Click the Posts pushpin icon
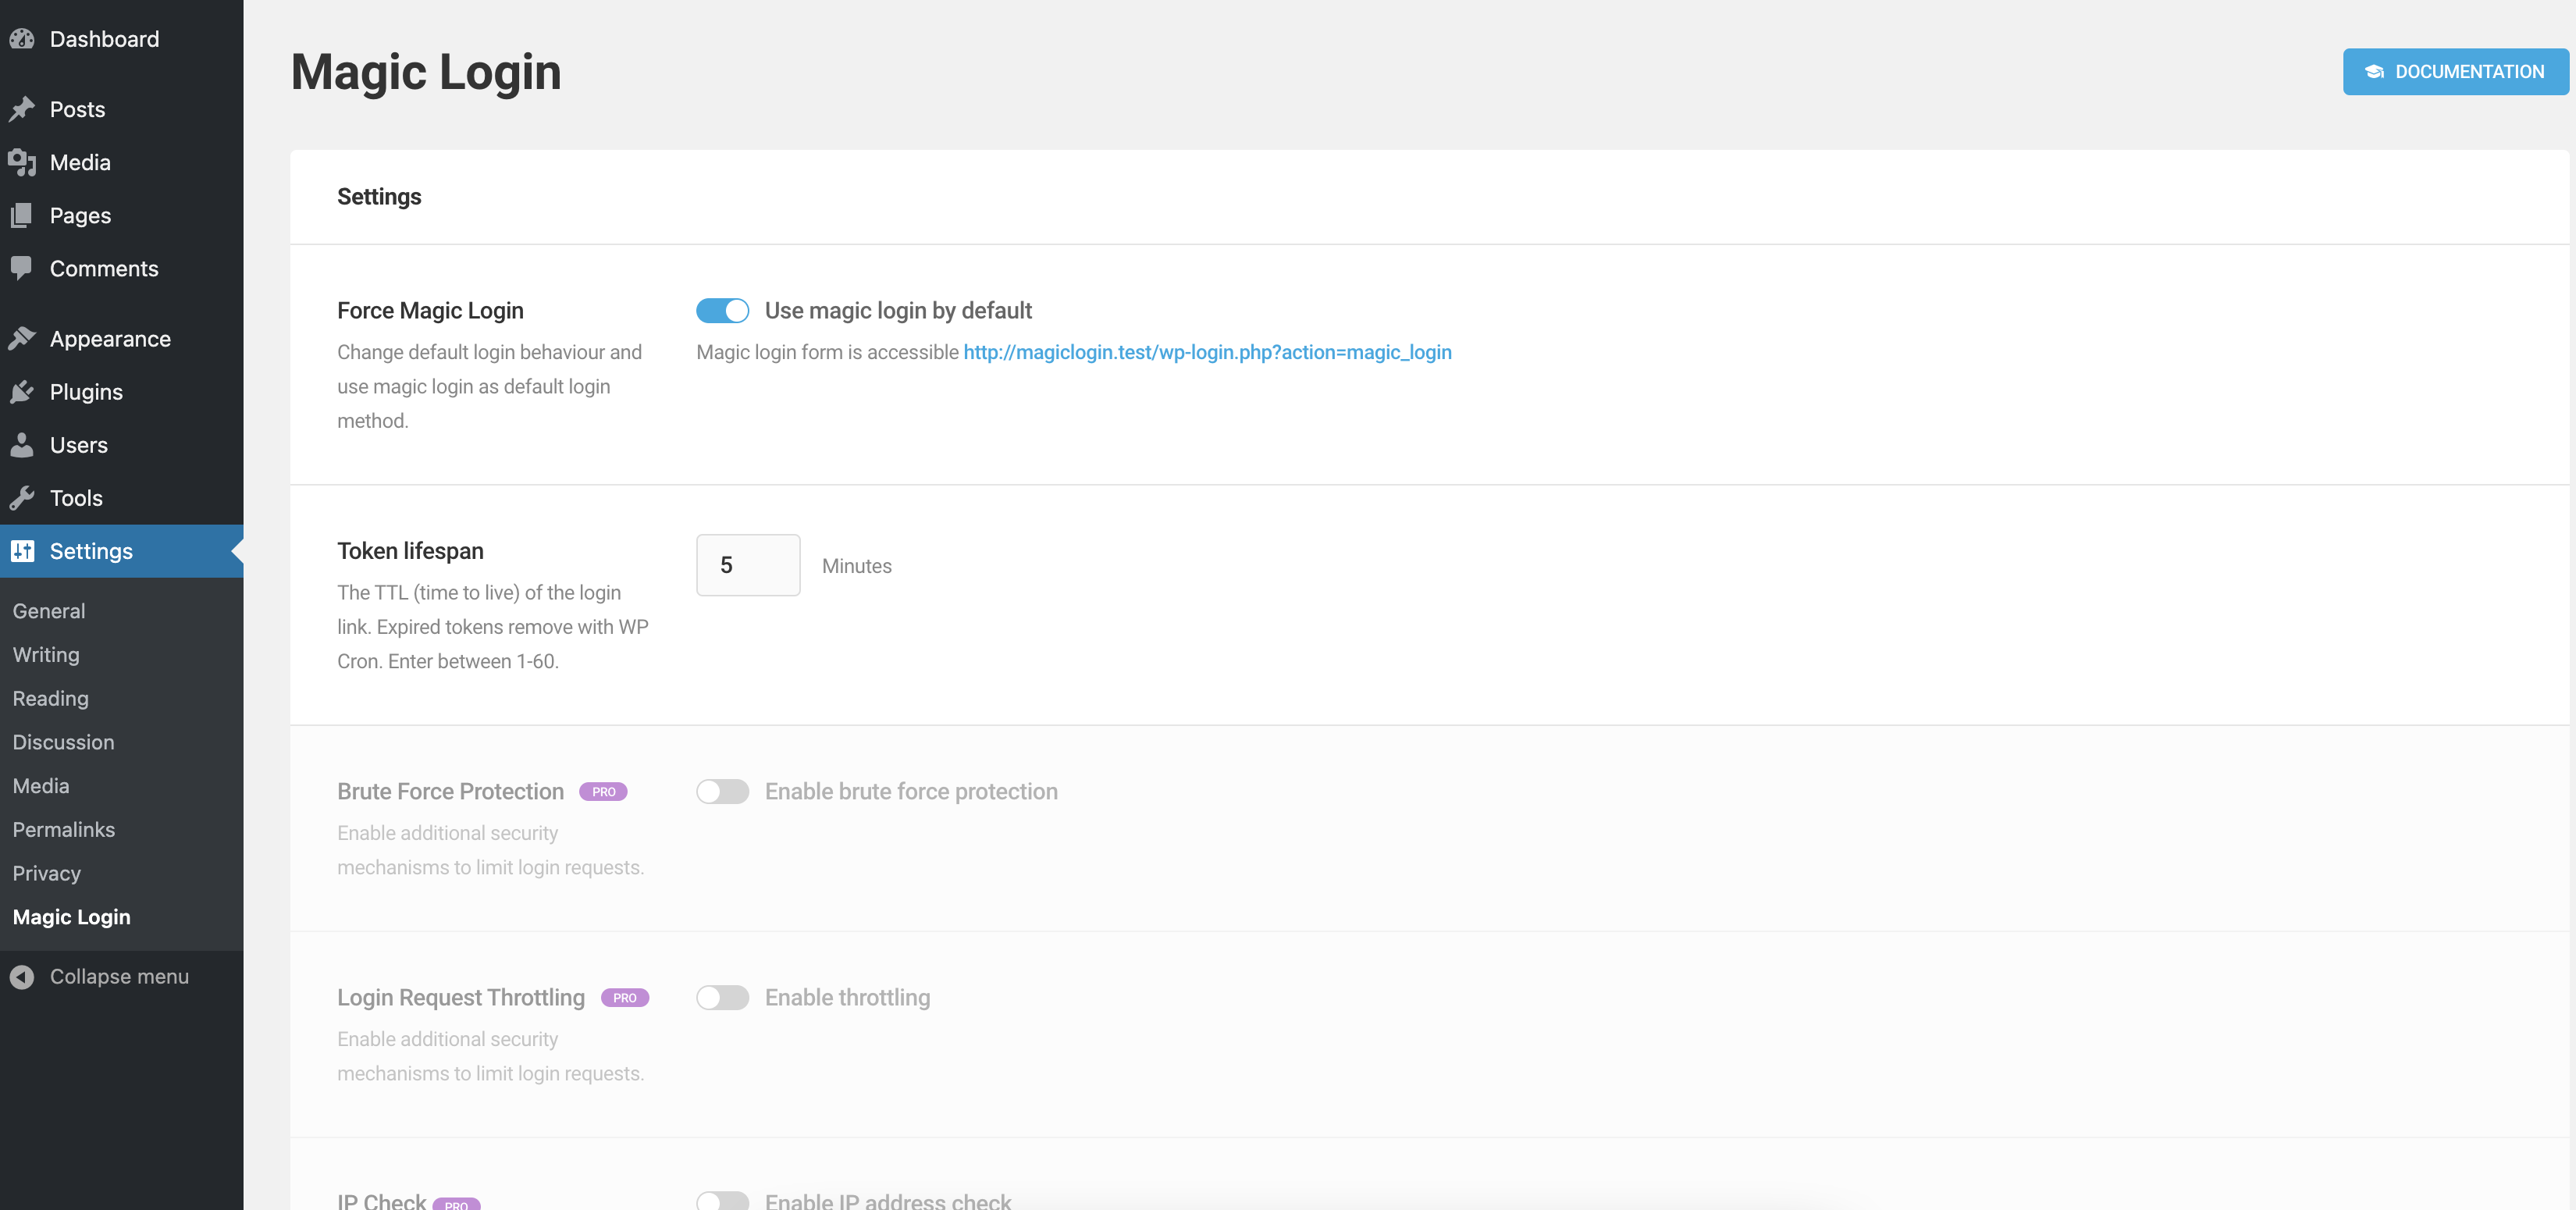Screen dimensions: 2576x1210 point(22,109)
